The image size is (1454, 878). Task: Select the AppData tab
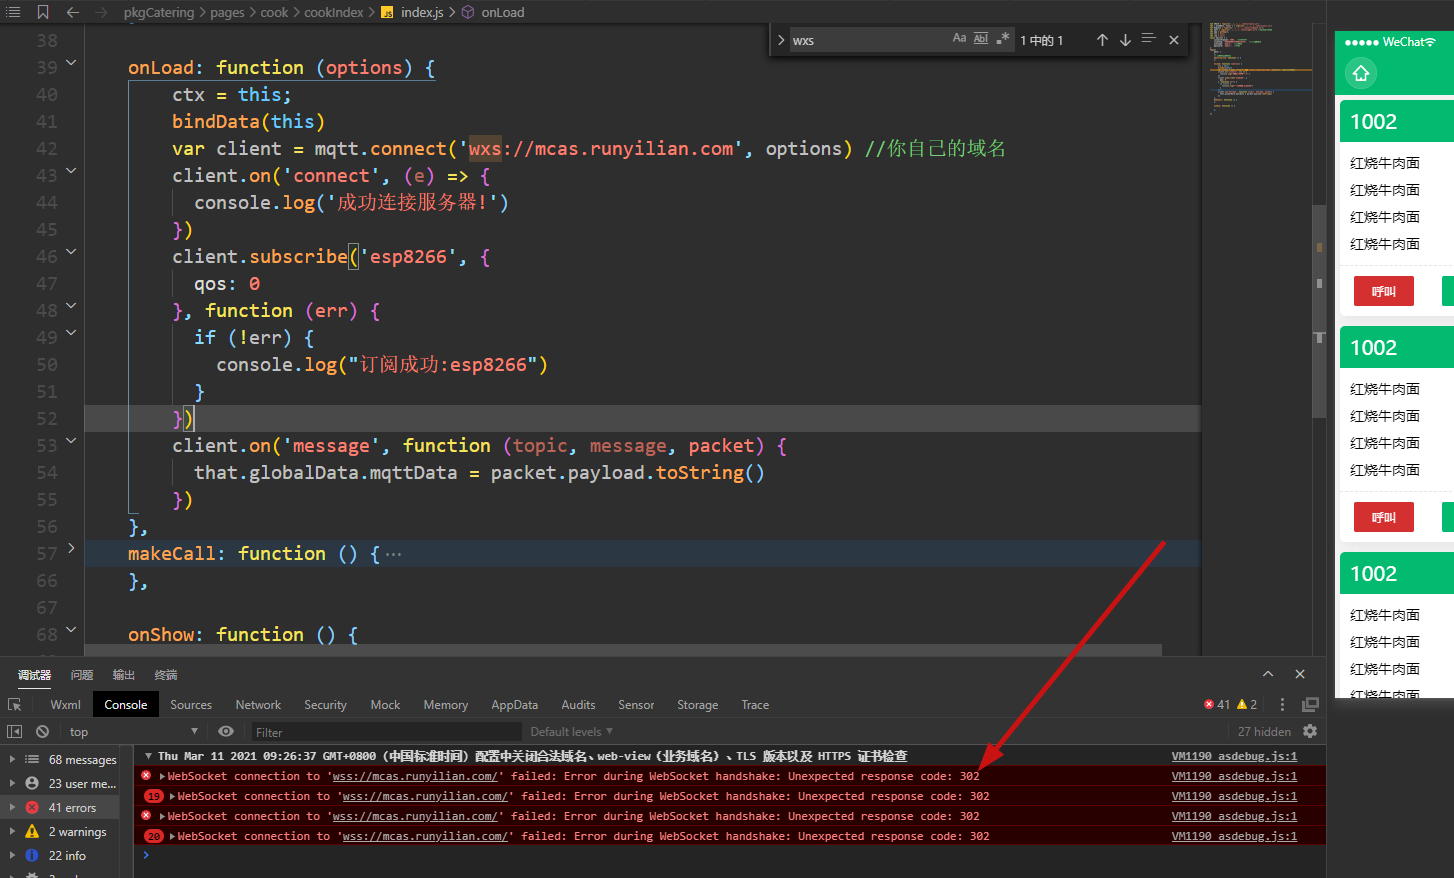pyautogui.click(x=514, y=705)
